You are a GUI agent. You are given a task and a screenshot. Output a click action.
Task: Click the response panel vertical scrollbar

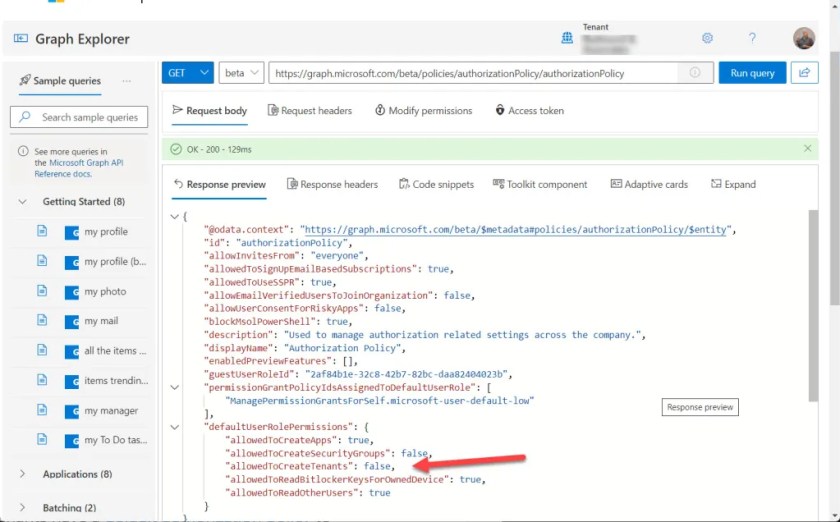813,305
